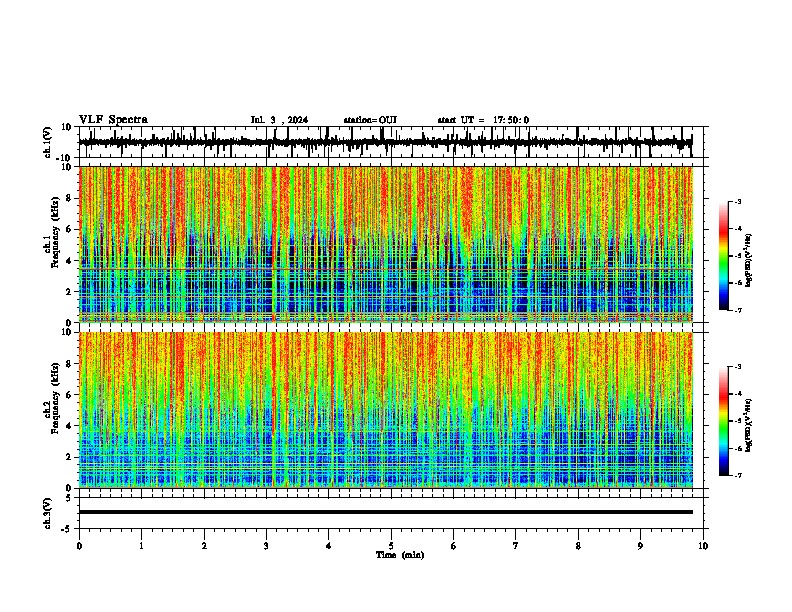
Task: Click the ch.1 color bar "log(PSD)(V²/Hz)" label
Action: coord(748,260)
